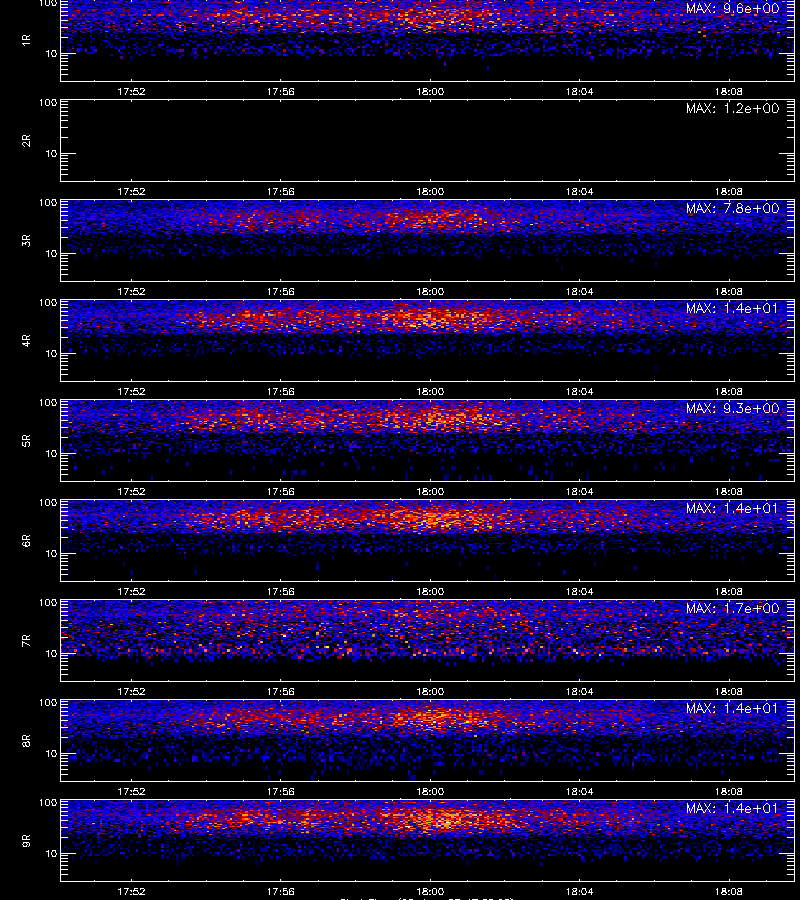Click the 7R spectrogram plot area
Screen dimensions: 800x900
click(x=428, y=641)
